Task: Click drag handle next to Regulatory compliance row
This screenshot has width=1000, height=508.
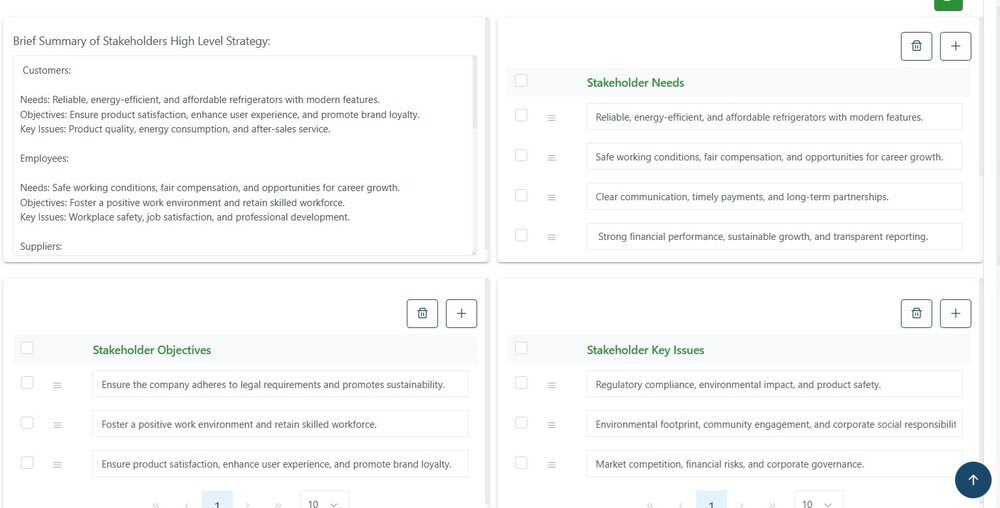Action: pyautogui.click(x=551, y=384)
